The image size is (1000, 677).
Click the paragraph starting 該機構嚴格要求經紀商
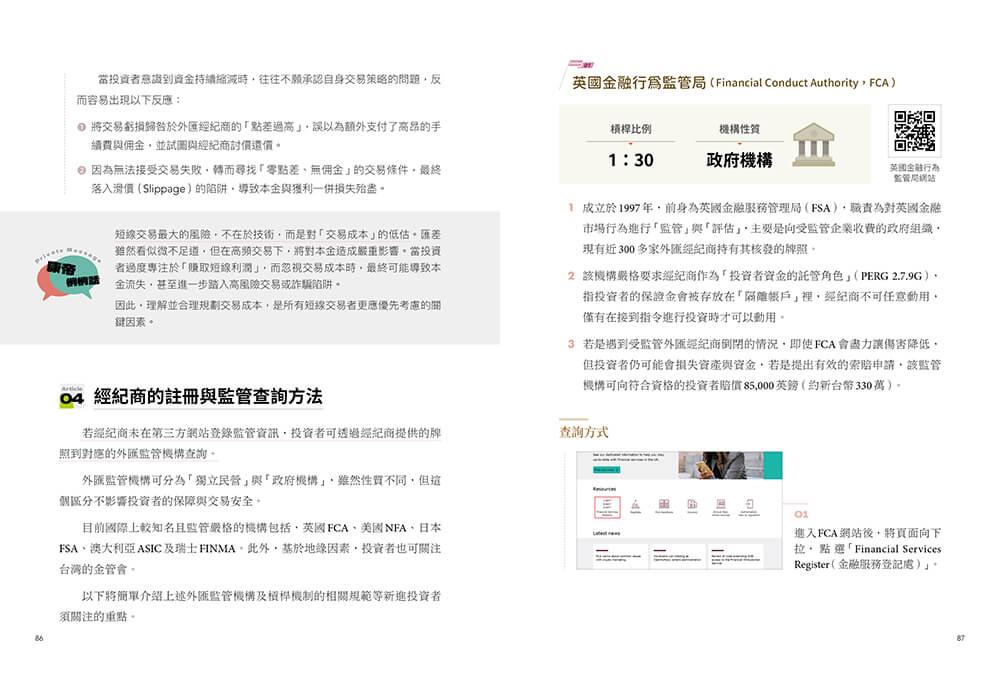tap(761, 296)
